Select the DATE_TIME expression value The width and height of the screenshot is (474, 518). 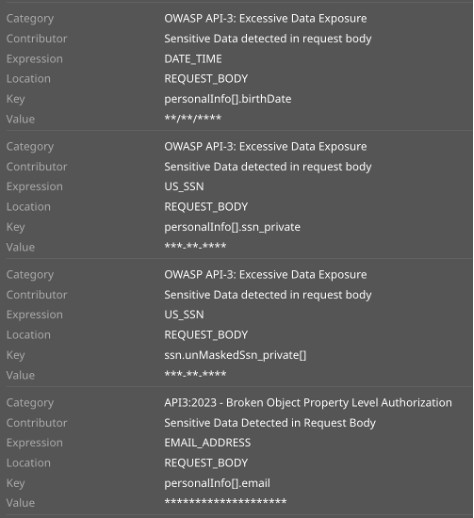(x=193, y=59)
